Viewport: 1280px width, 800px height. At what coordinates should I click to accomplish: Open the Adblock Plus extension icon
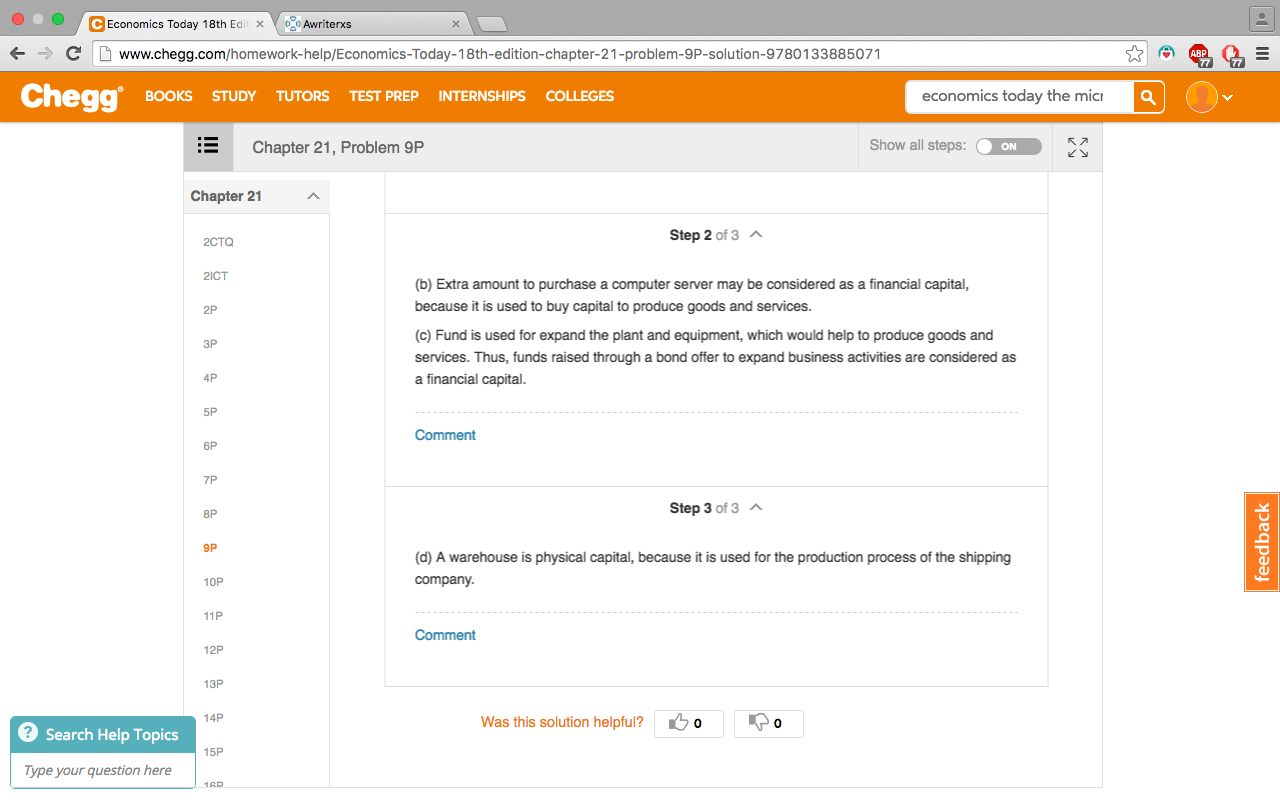point(1198,54)
